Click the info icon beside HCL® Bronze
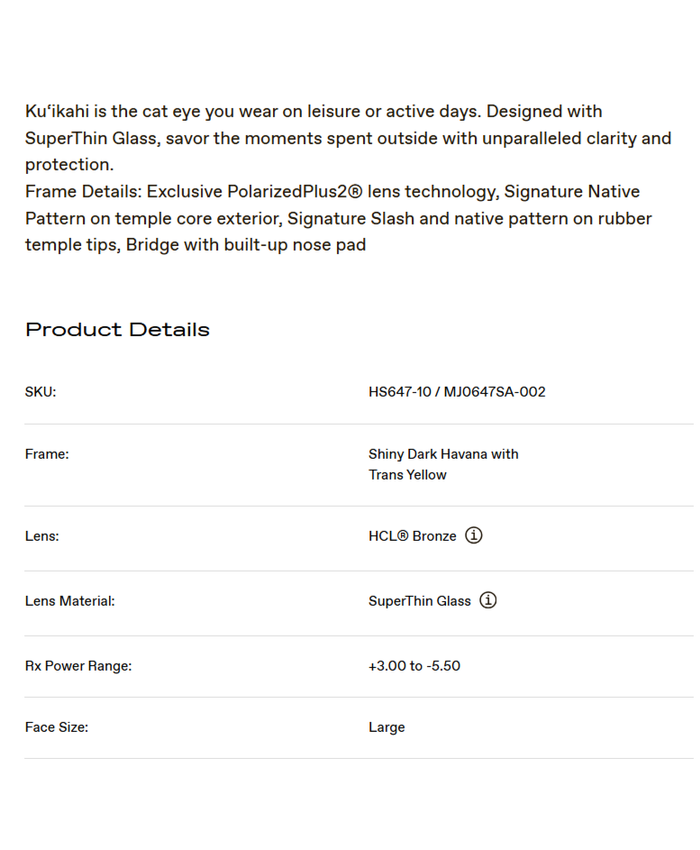700x850 pixels. coord(474,536)
